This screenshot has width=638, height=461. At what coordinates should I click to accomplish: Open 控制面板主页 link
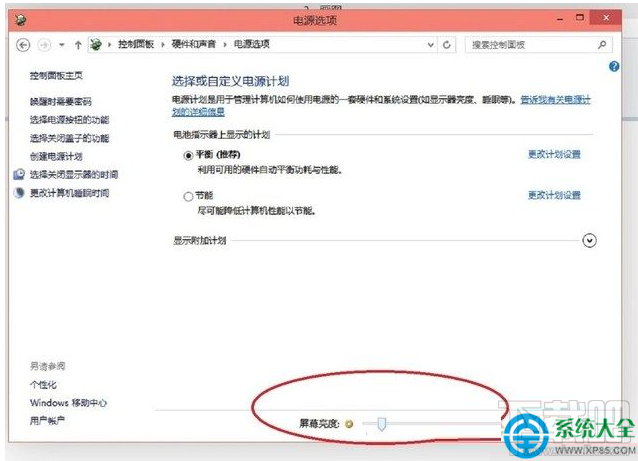[x=56, y=76]
